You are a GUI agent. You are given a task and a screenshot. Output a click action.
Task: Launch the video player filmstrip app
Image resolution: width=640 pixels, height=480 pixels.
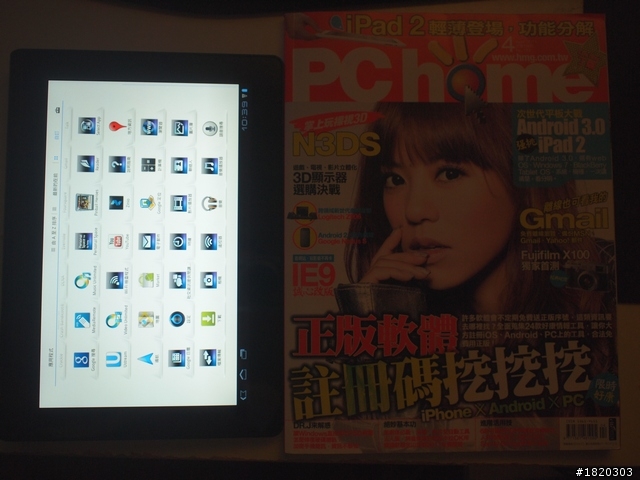(179, 204)
